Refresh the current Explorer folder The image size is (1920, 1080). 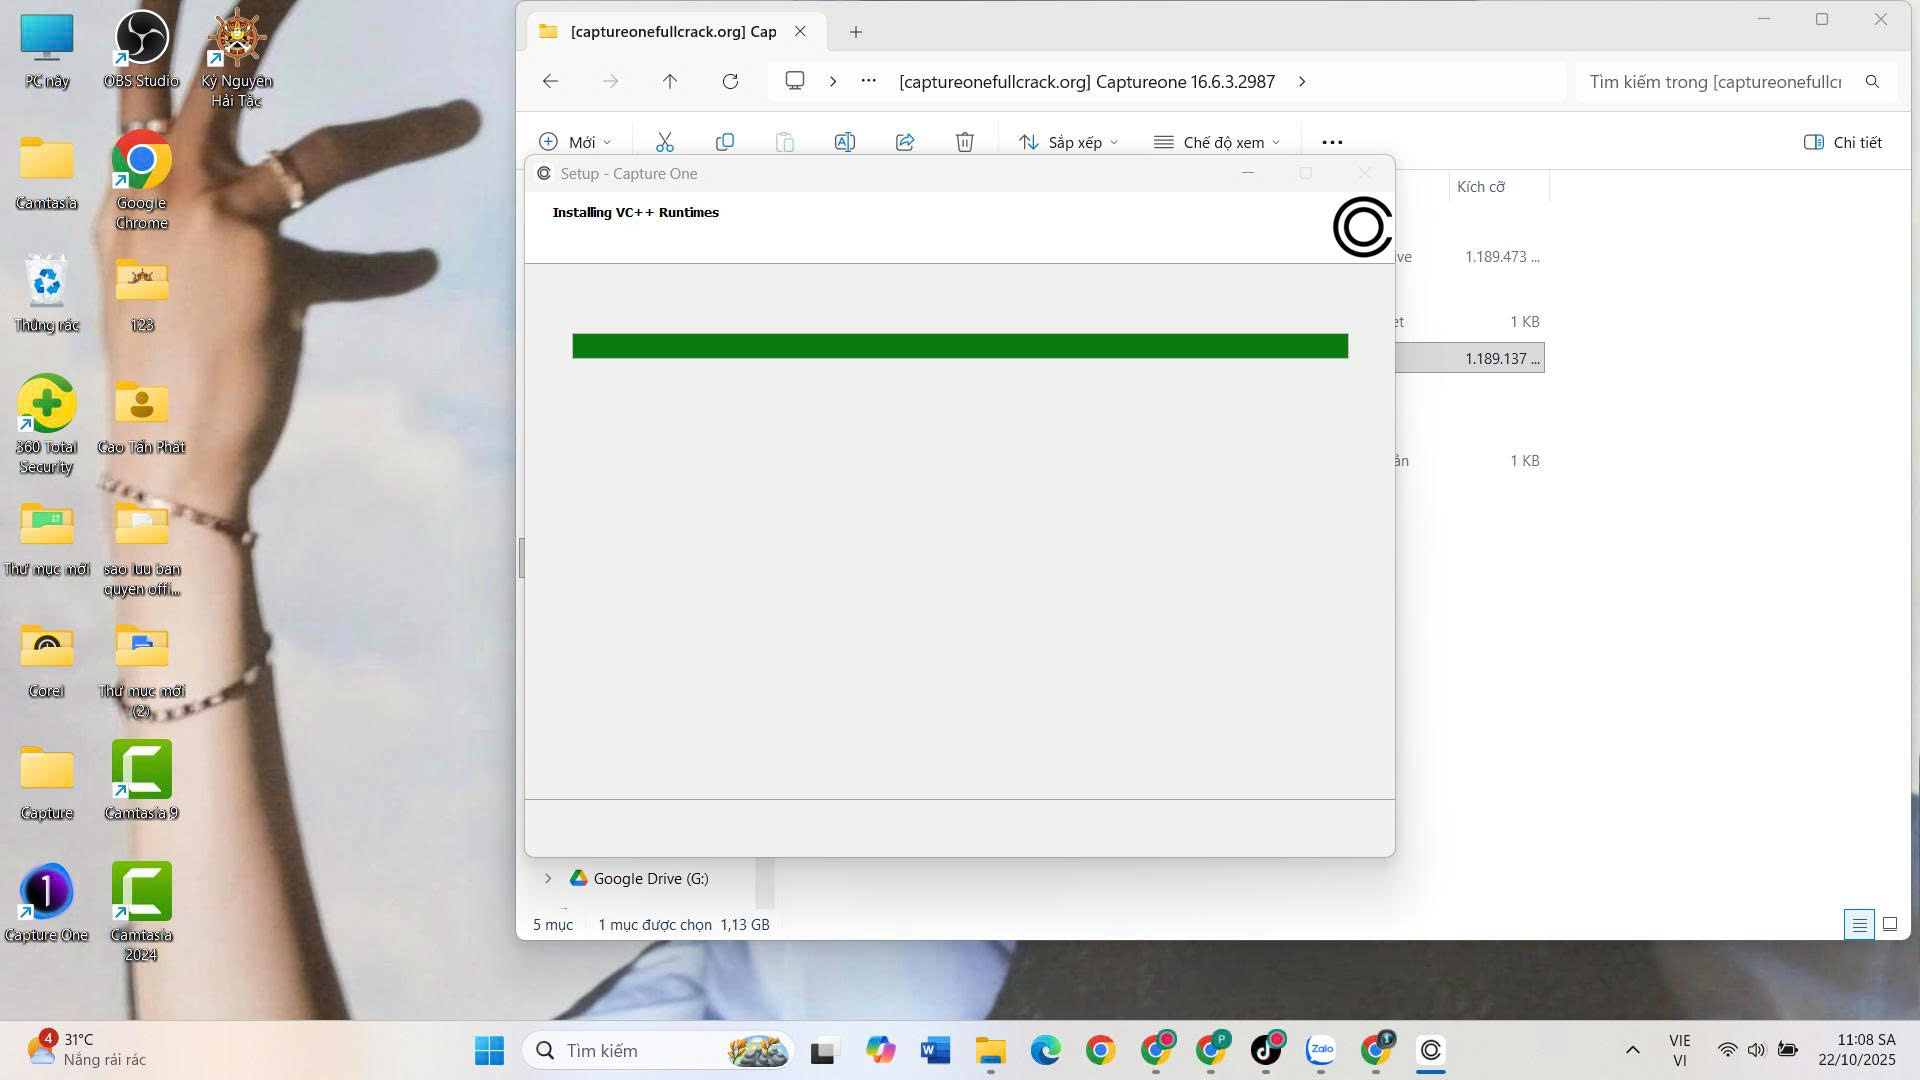(730, 81)
